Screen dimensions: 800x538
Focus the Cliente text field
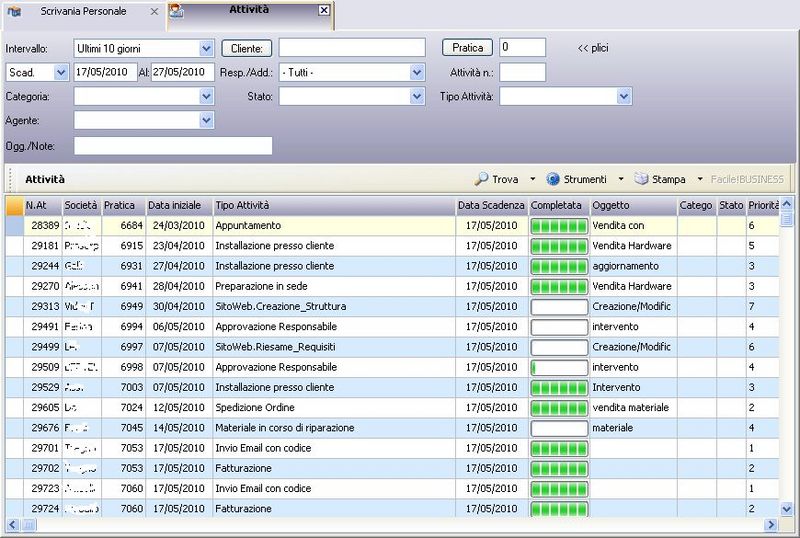tap(352, 47)
